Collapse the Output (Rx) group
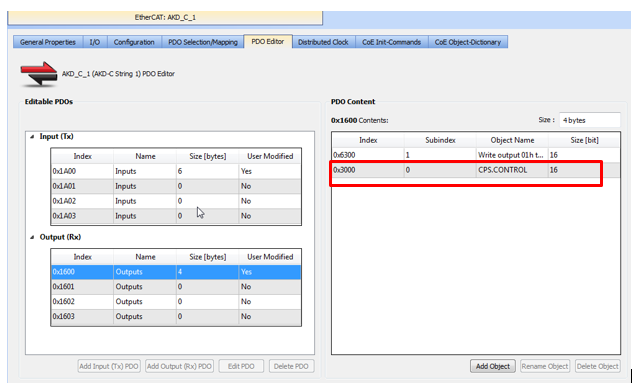The width and height of the screenshot is (639, 390). [x=32, y=238]
